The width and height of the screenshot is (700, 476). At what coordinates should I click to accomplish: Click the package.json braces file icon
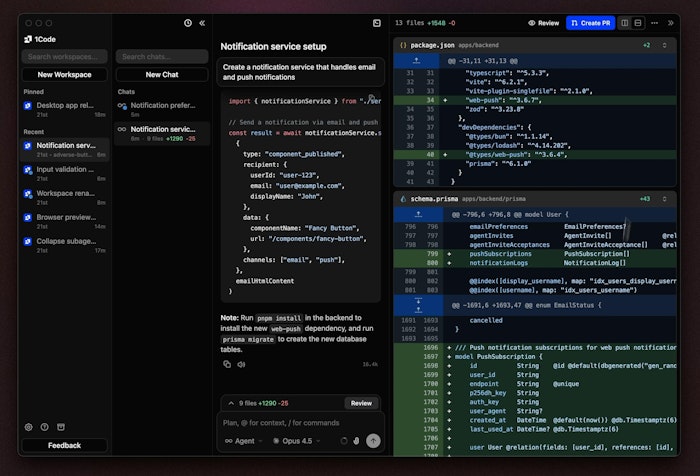(403, 45)
